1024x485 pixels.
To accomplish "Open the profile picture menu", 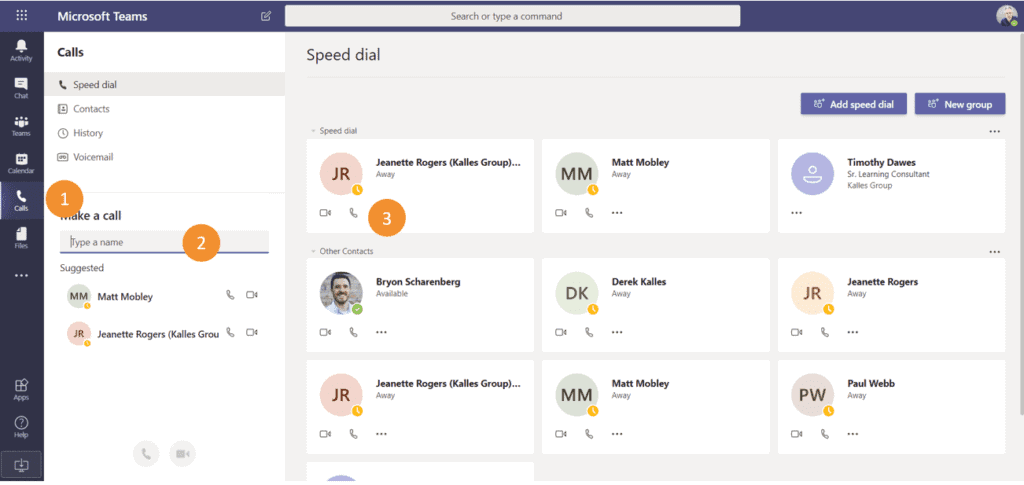I will click(x=1006, y=16).
